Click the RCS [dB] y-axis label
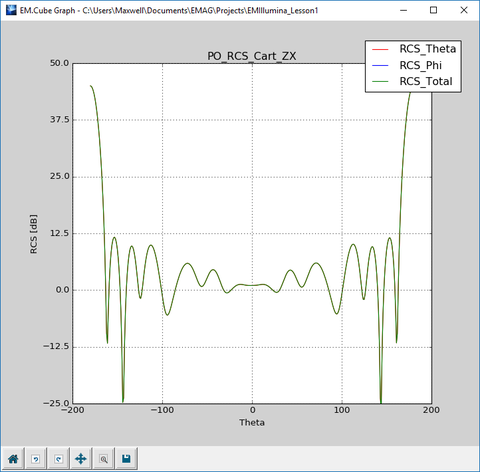 coord(34,234)
